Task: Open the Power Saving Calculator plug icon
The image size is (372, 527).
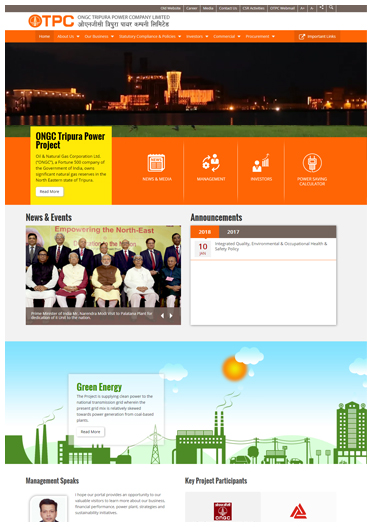Action: click(x=312, y=163)
